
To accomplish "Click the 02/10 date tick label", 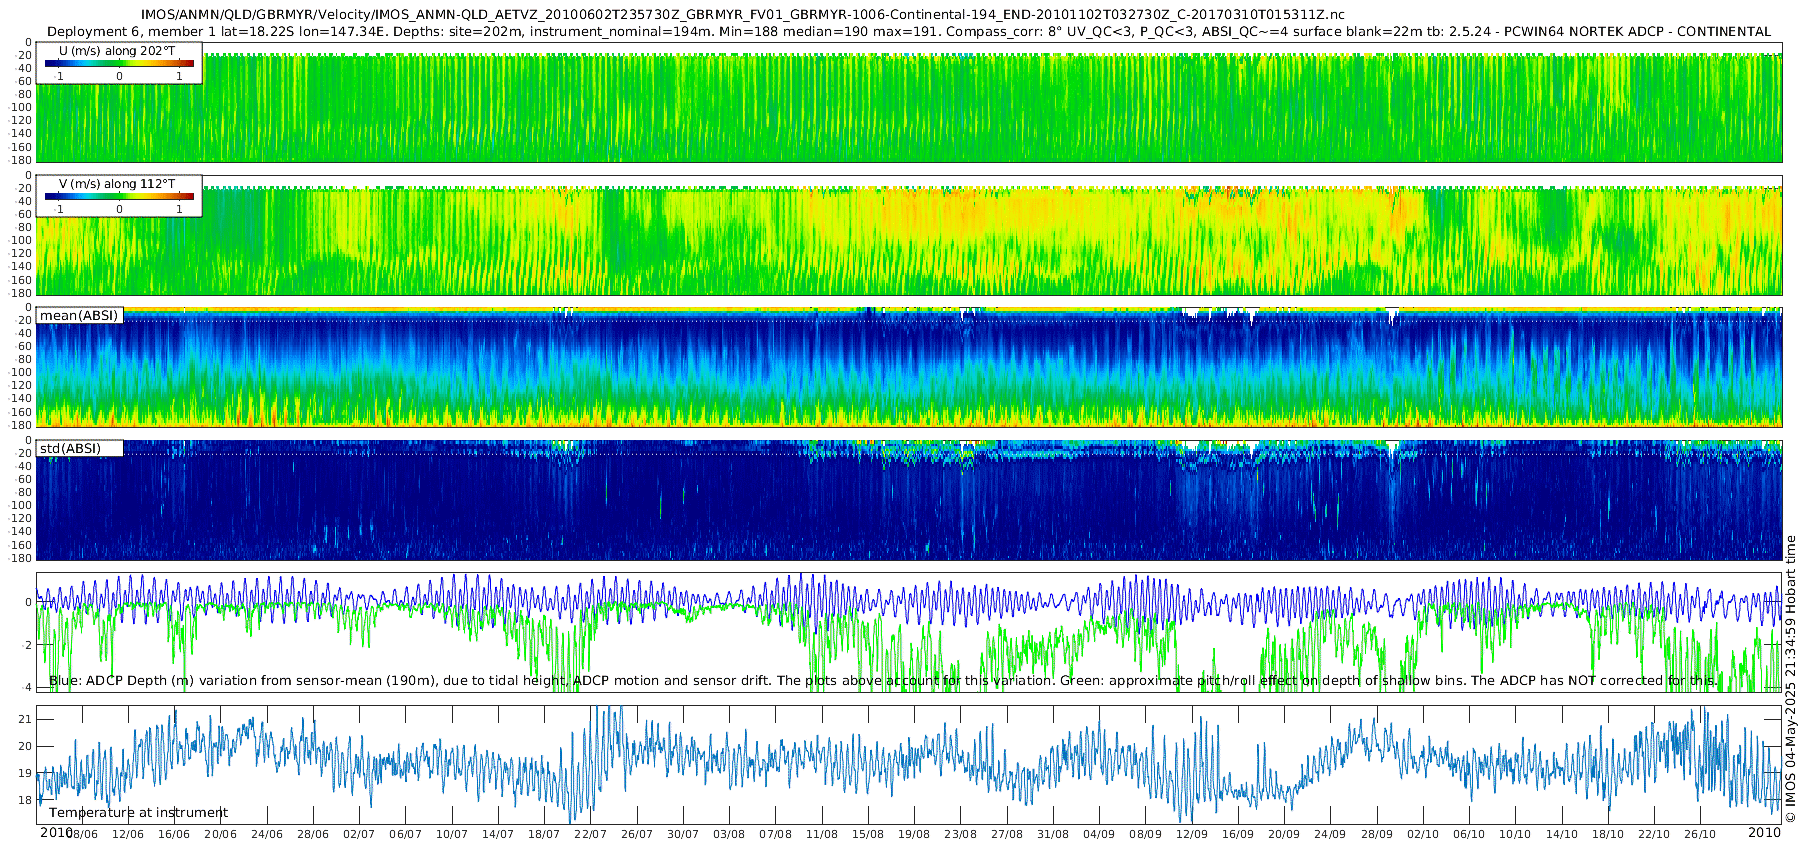I will (x=1423, y=834).
